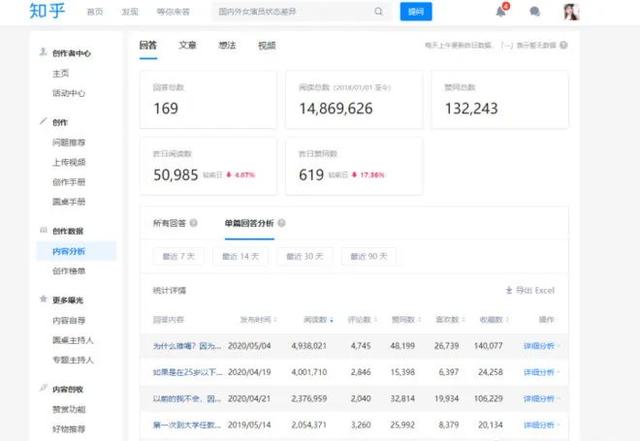
Task: Filter by 最近 7 天
Action: tap(178, 256)
